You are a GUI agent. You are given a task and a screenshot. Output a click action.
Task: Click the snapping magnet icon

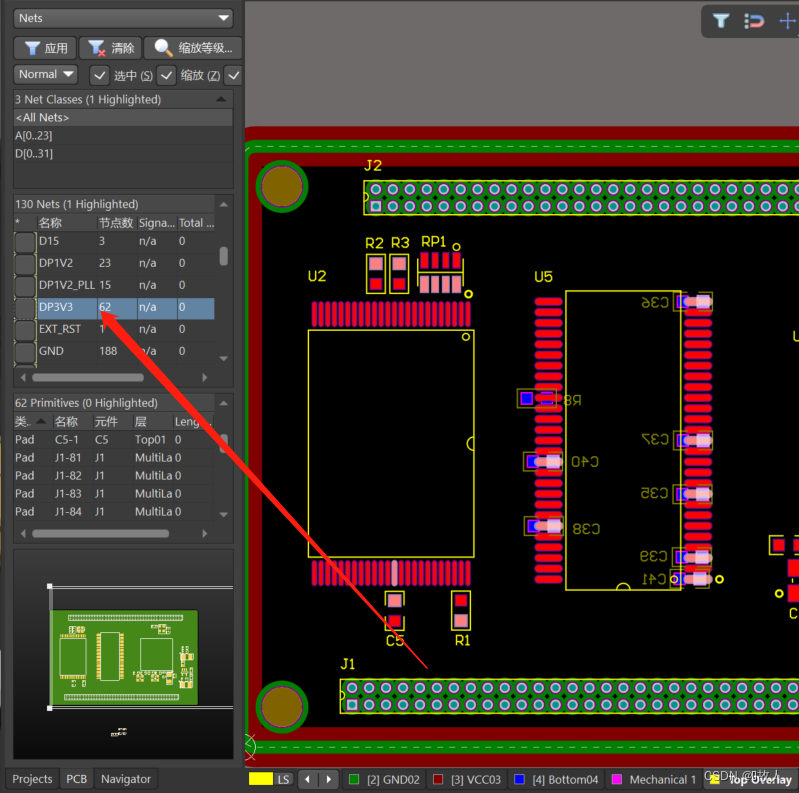[754, 21]
